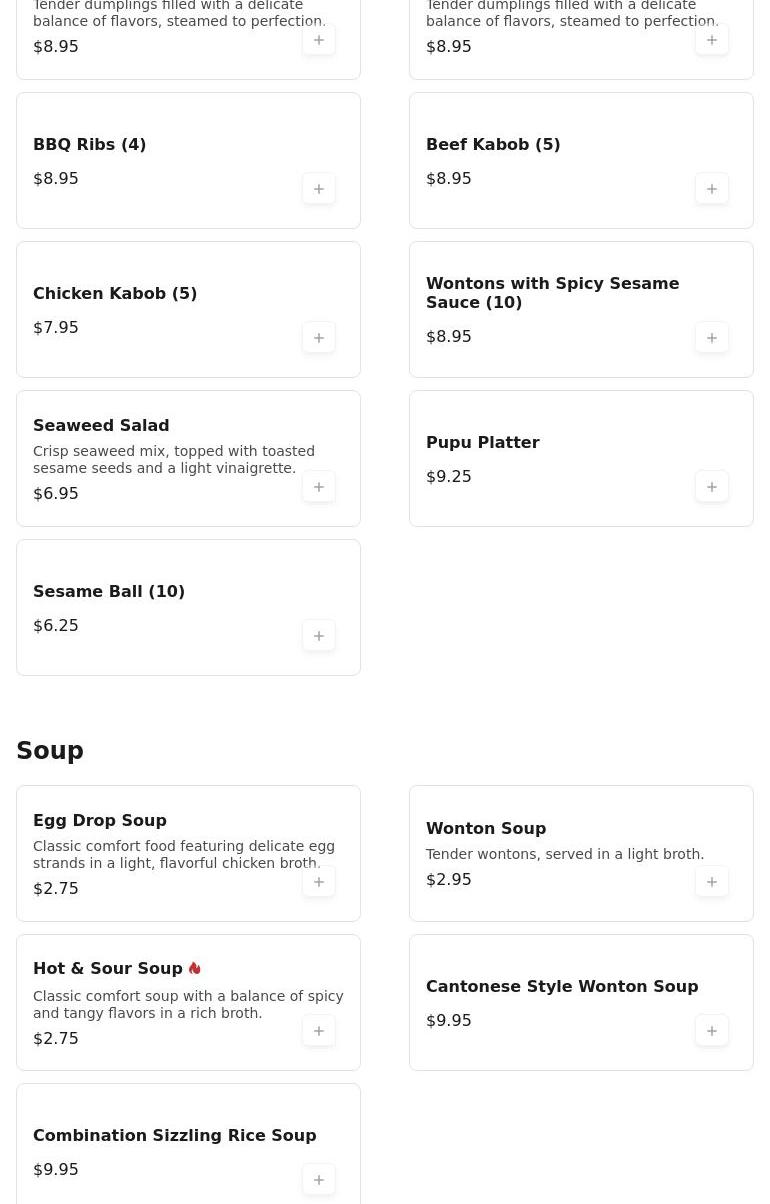770x1204 pixels.
Task: Click the Soup section heading
Action: pos(50,751)
